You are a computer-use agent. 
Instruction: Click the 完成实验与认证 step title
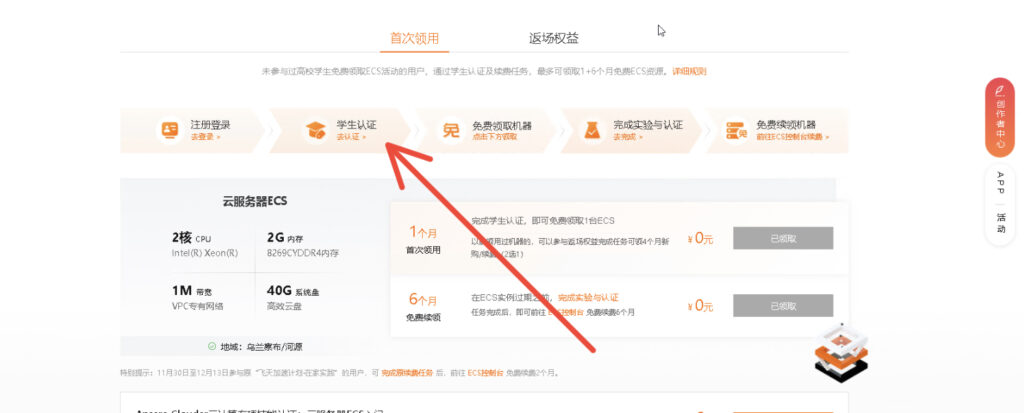click(x=648, y=125)
